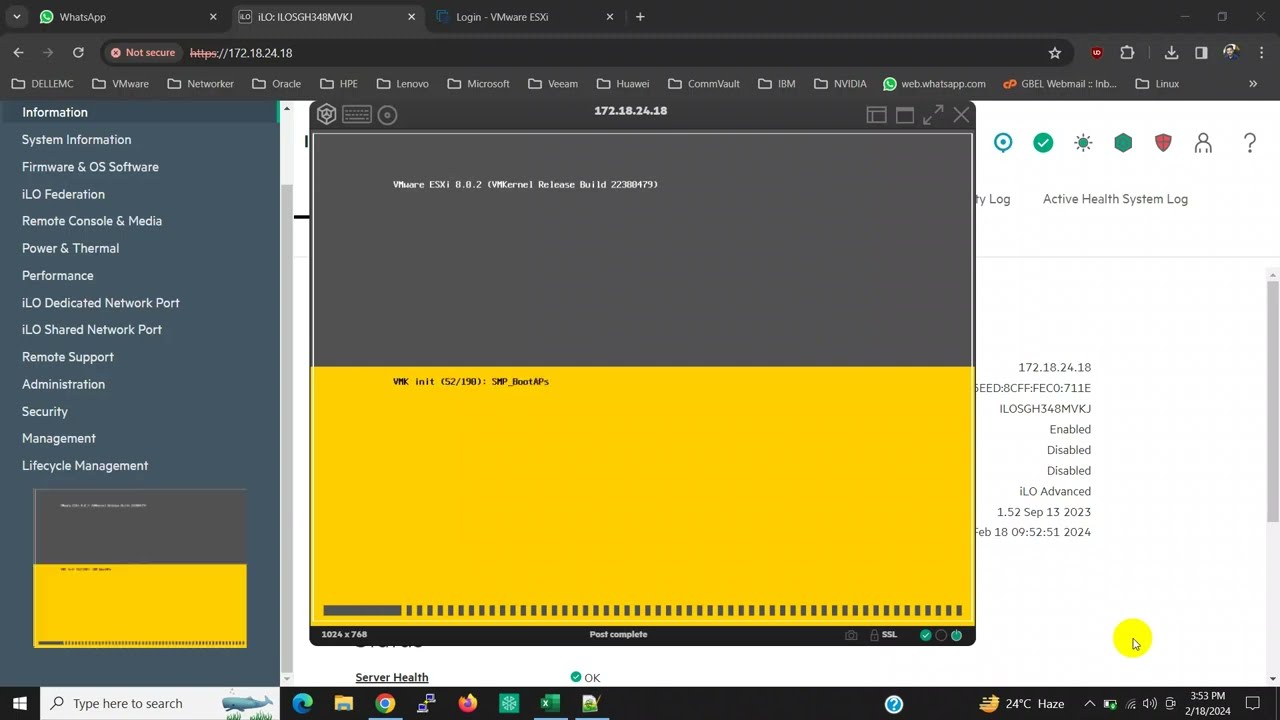Click the console thumbnail in the sidebar

point(140,568)
